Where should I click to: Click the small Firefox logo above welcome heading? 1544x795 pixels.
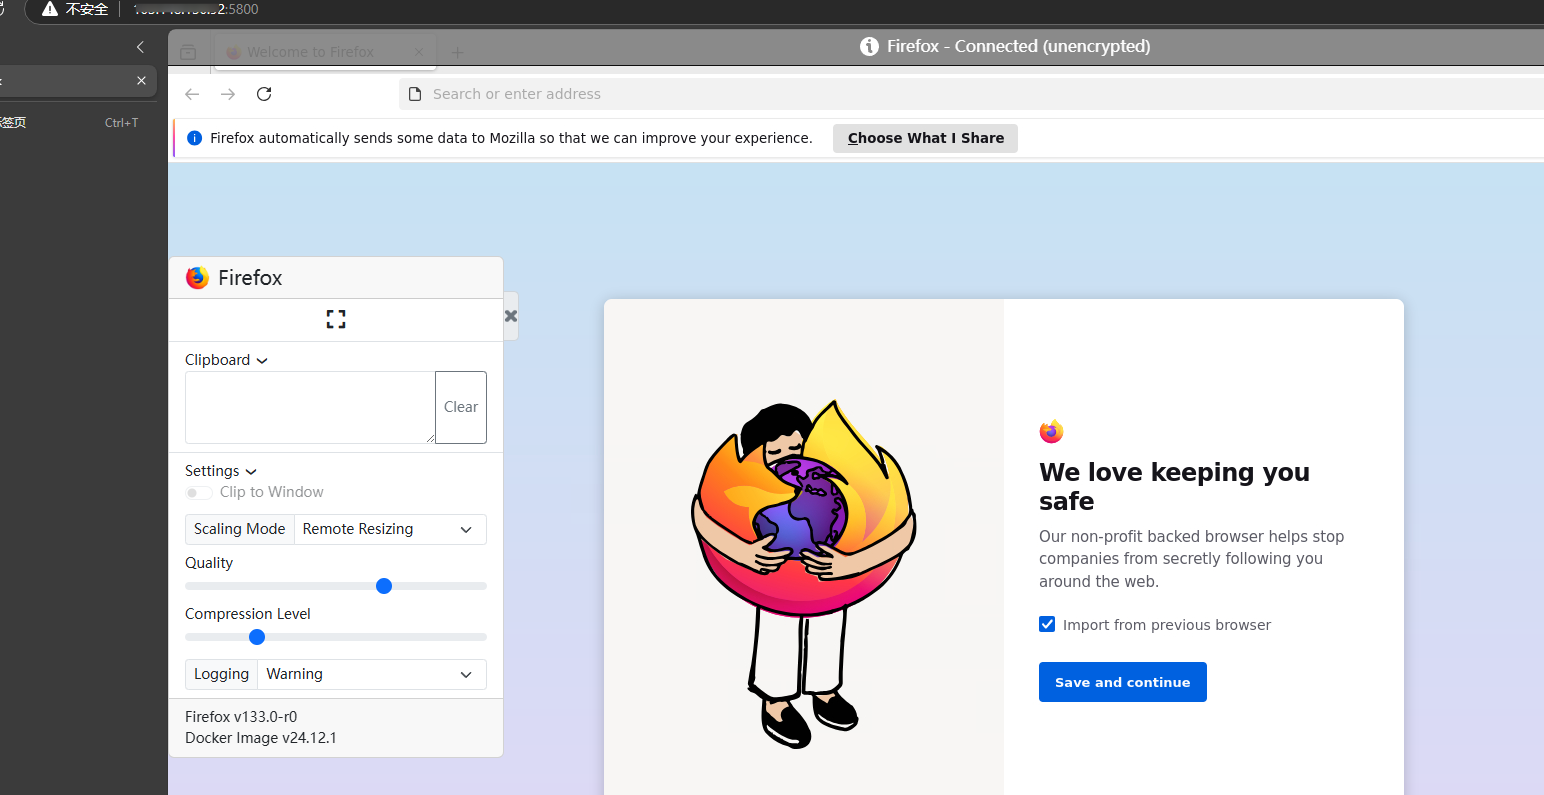(1051, 432)
